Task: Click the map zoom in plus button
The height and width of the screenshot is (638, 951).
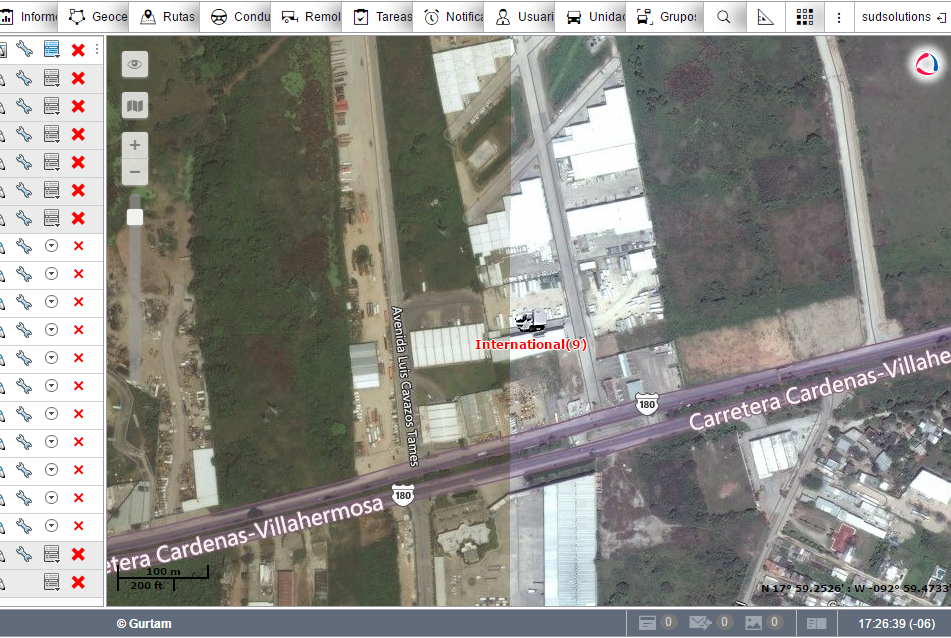Action: click(x=135, y=146)
